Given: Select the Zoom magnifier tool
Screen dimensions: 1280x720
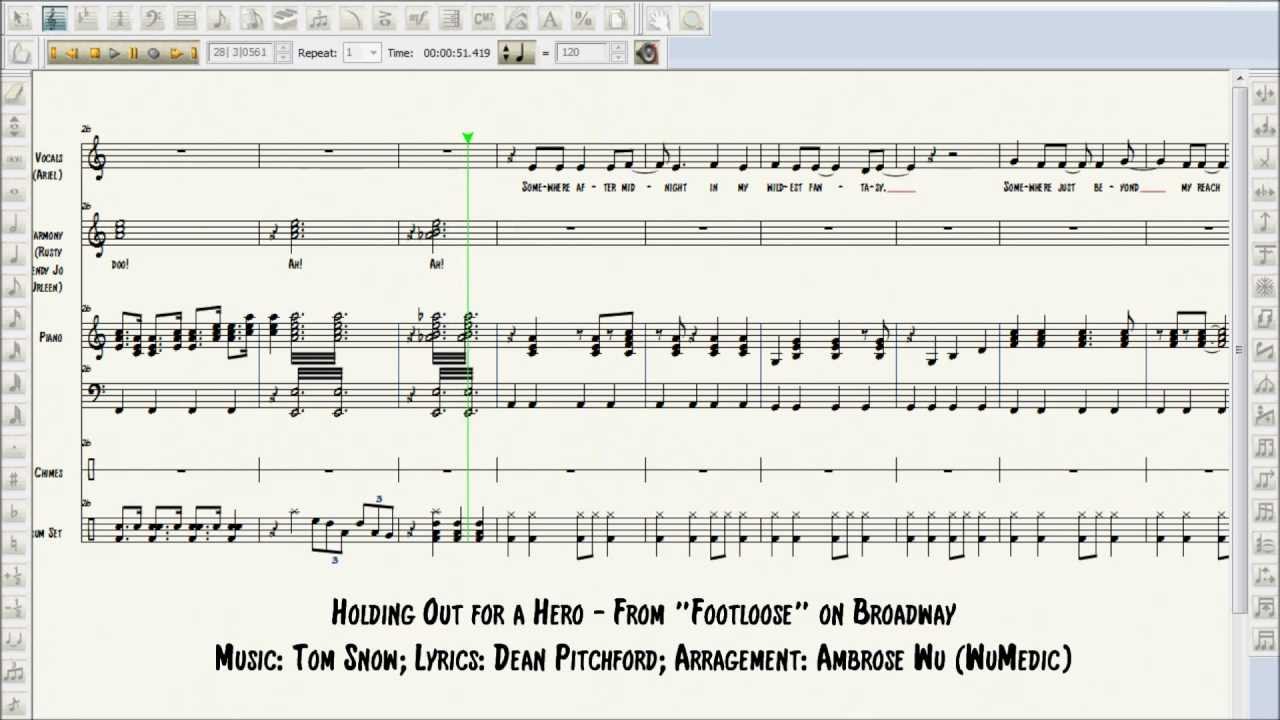Looking at the screenshot, I should [691, 19].
